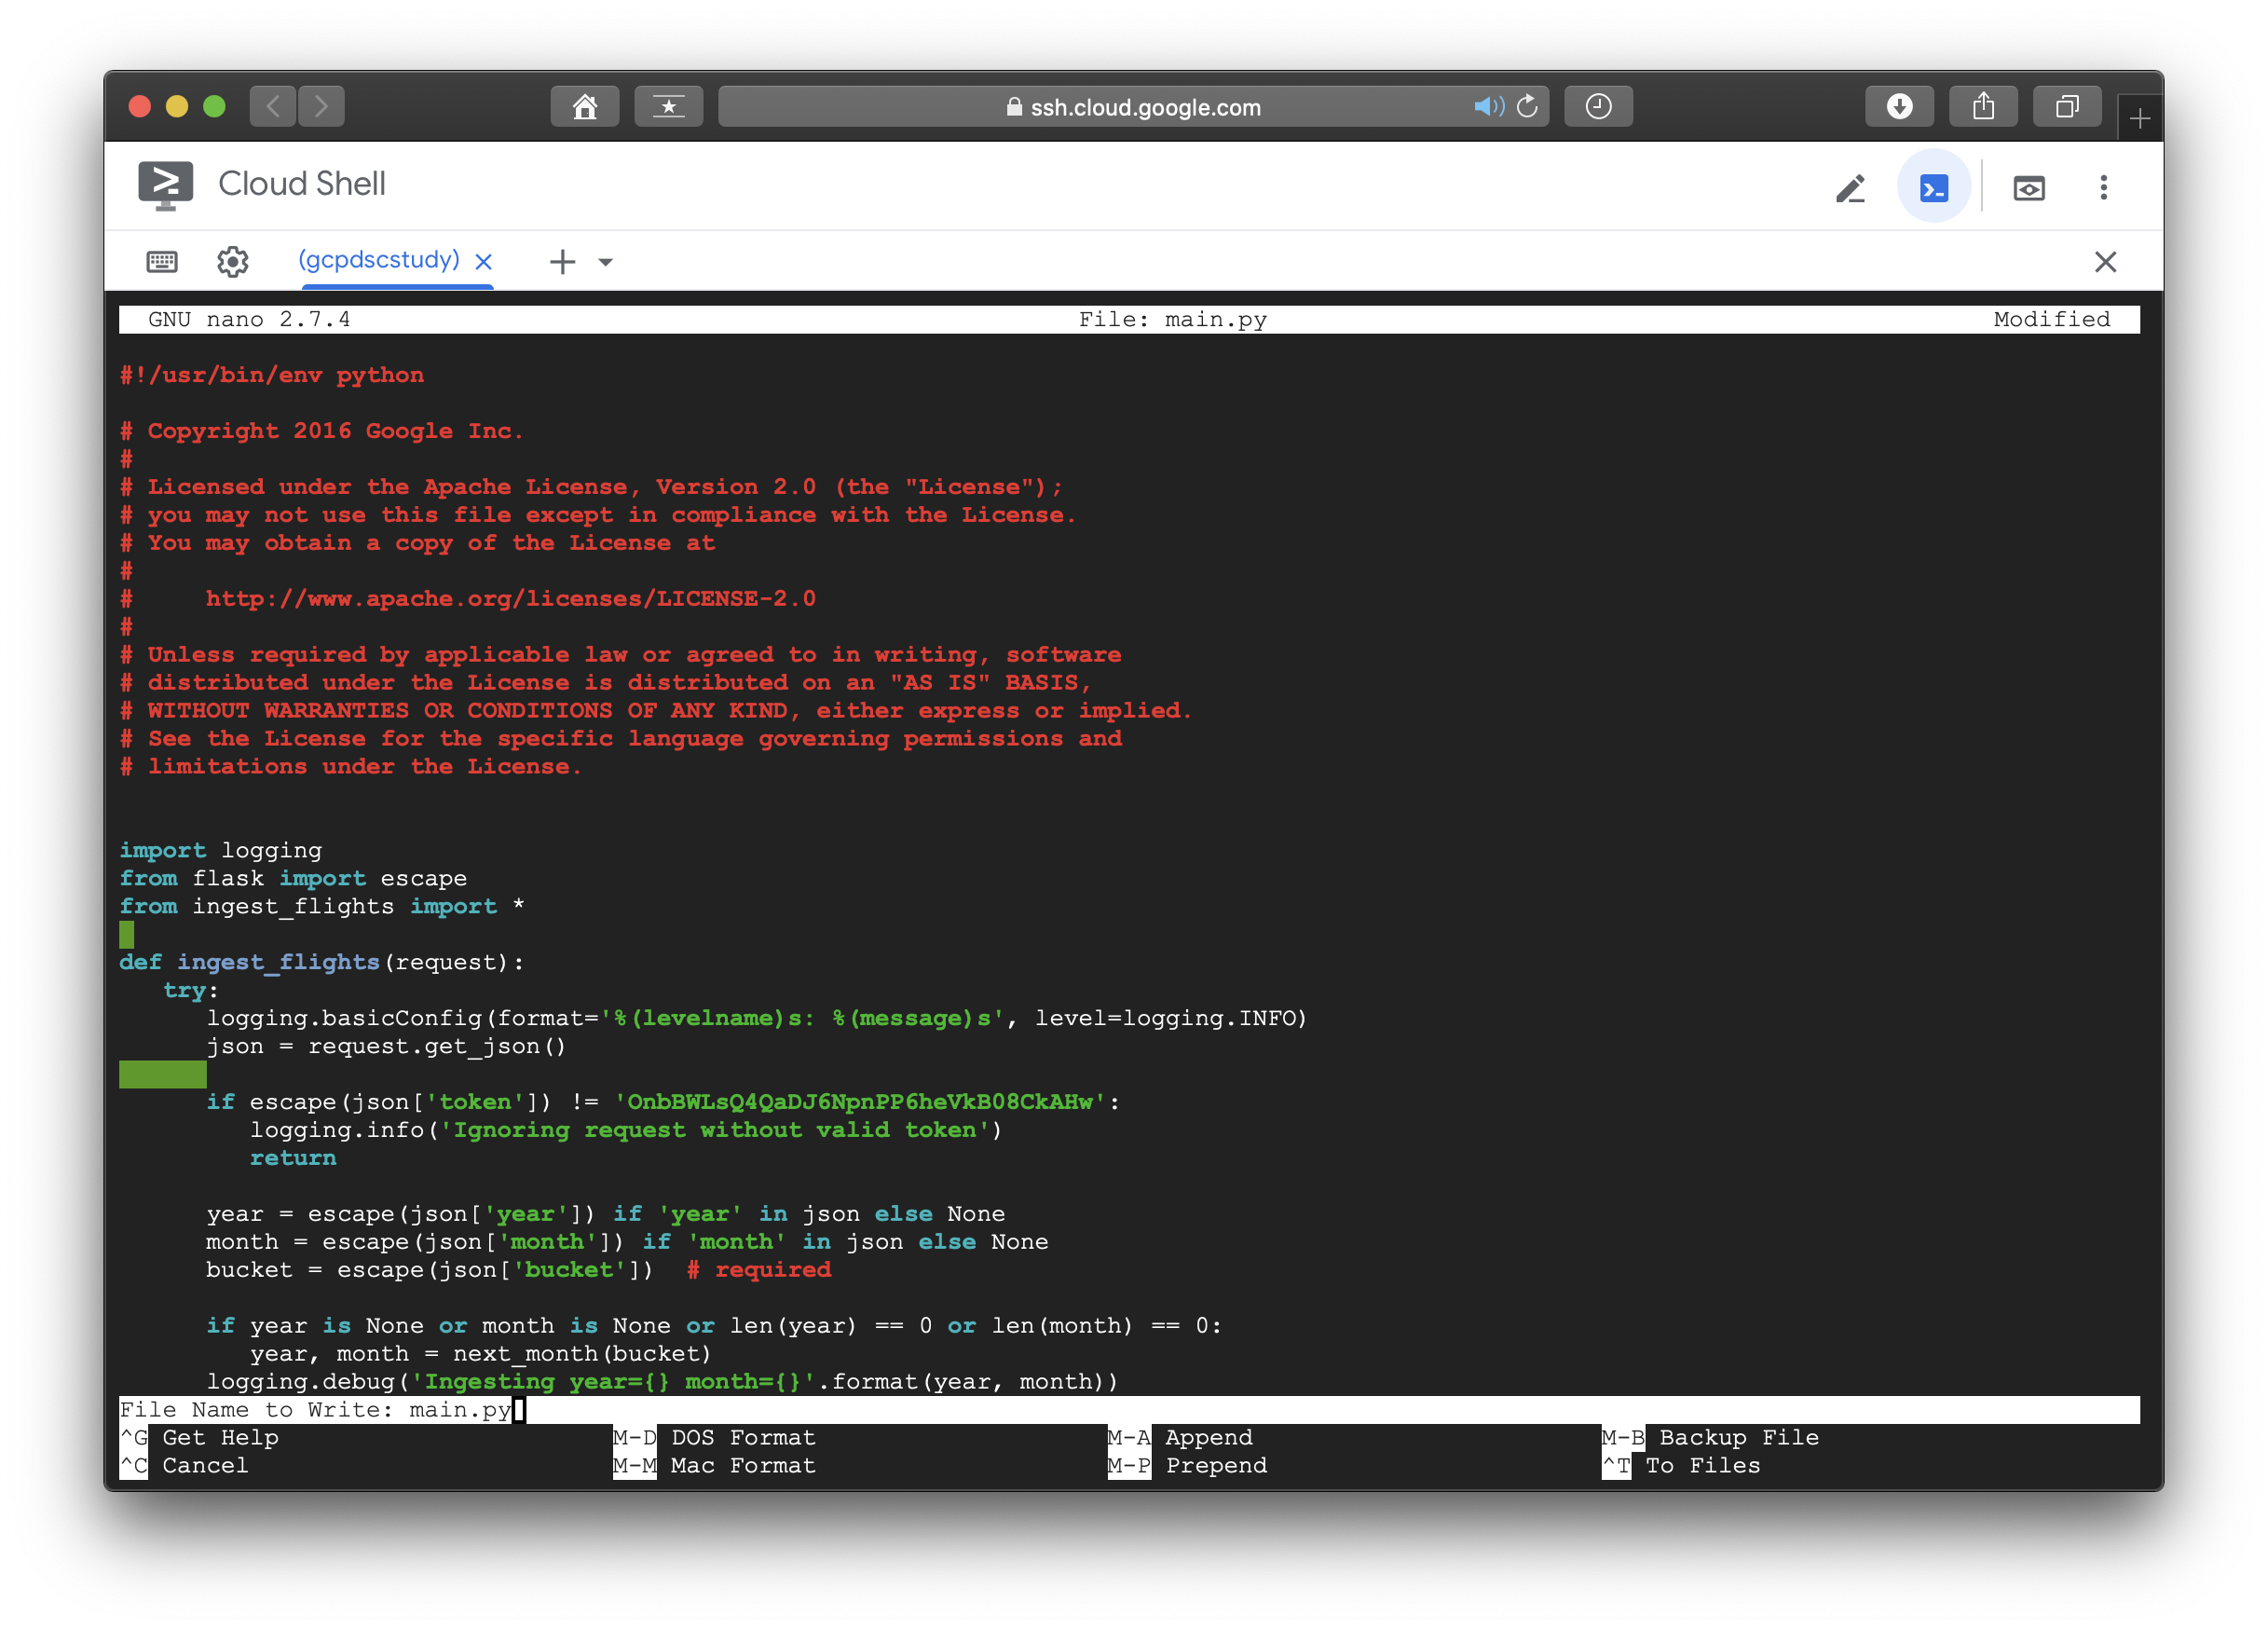Viewport: 2268px width, 1629px height.
Task: Click the browser Home button
Action: click(585, 106)
